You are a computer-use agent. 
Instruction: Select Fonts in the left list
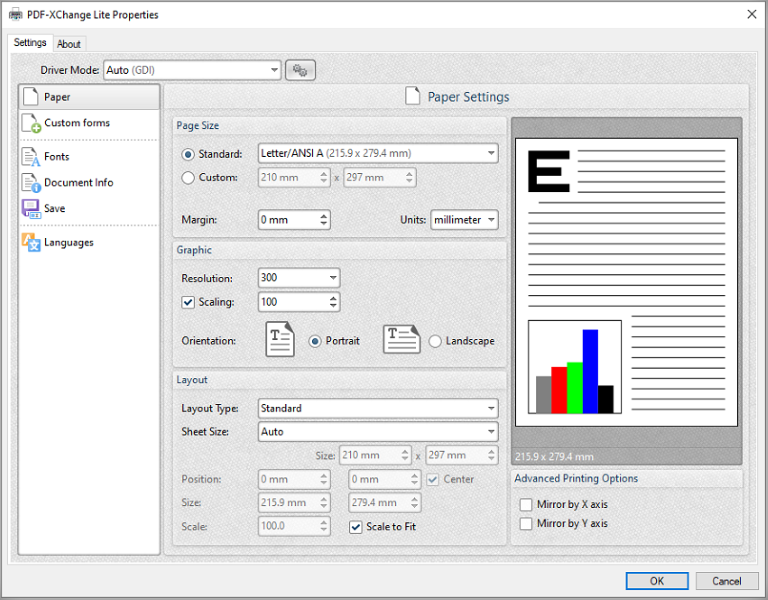89,157
